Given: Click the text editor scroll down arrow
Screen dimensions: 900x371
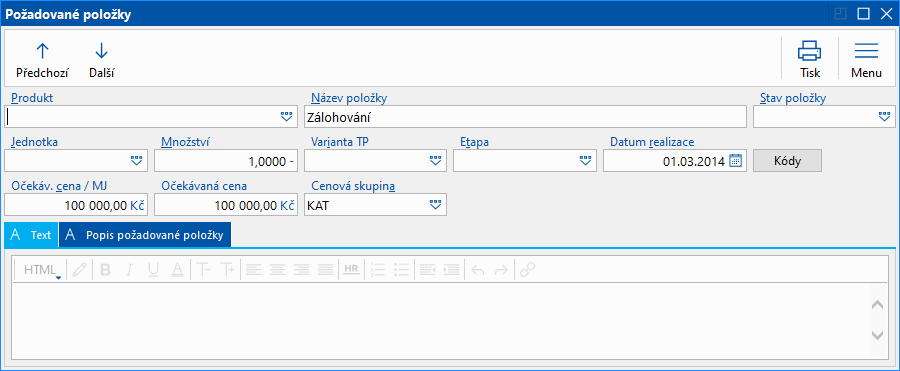Looking at the screenshot, I should click(x=877, y=335).
